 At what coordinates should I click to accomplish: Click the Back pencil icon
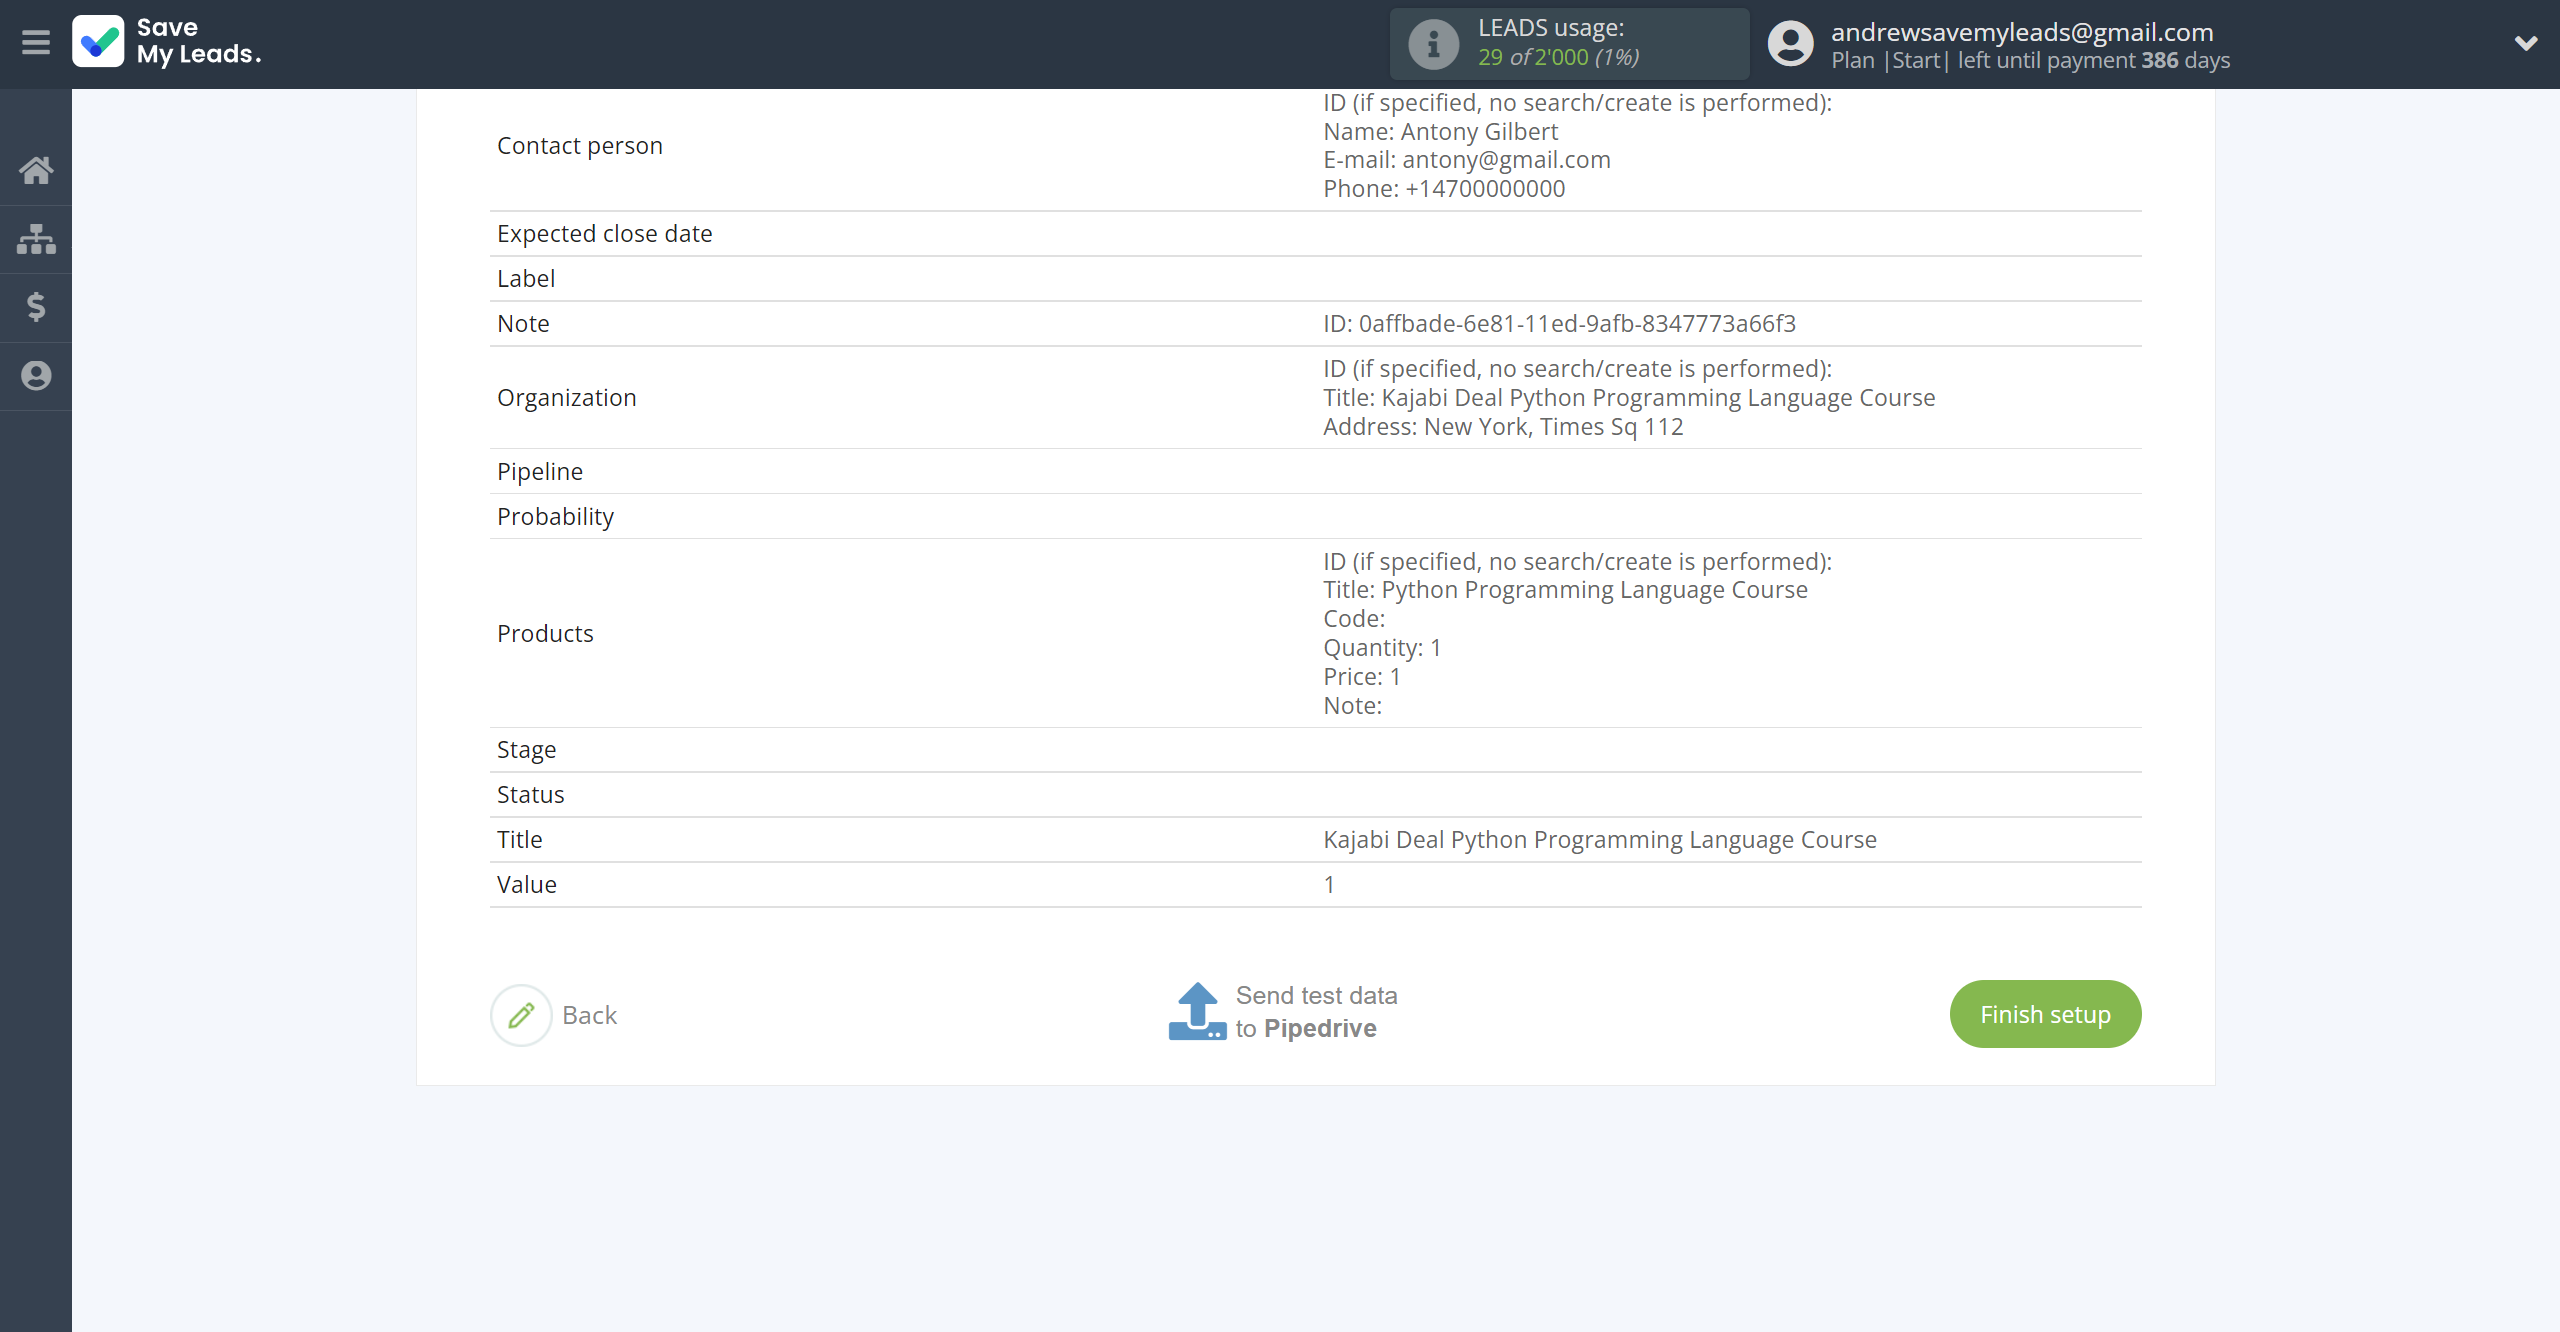pyautogui.click(x=521, y=1015)
